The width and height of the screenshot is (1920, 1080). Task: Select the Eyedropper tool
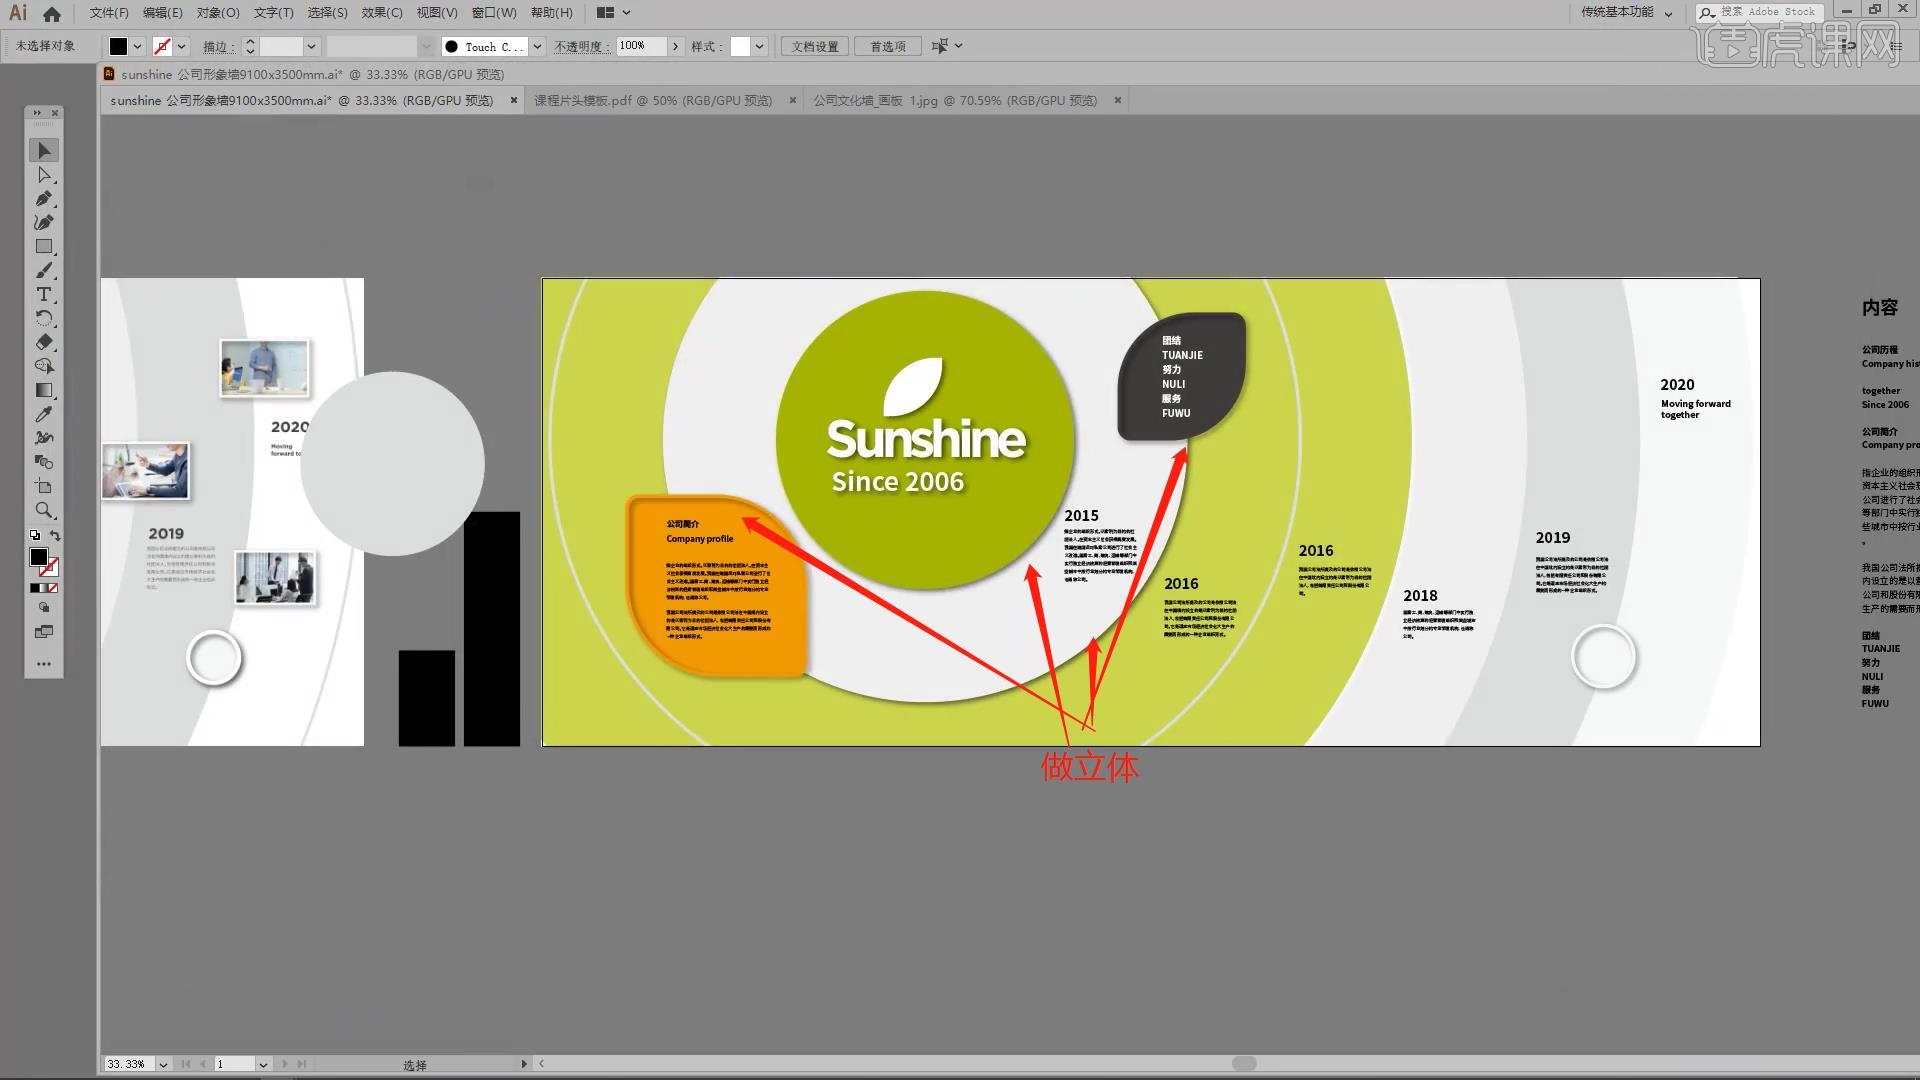[44, 414]
